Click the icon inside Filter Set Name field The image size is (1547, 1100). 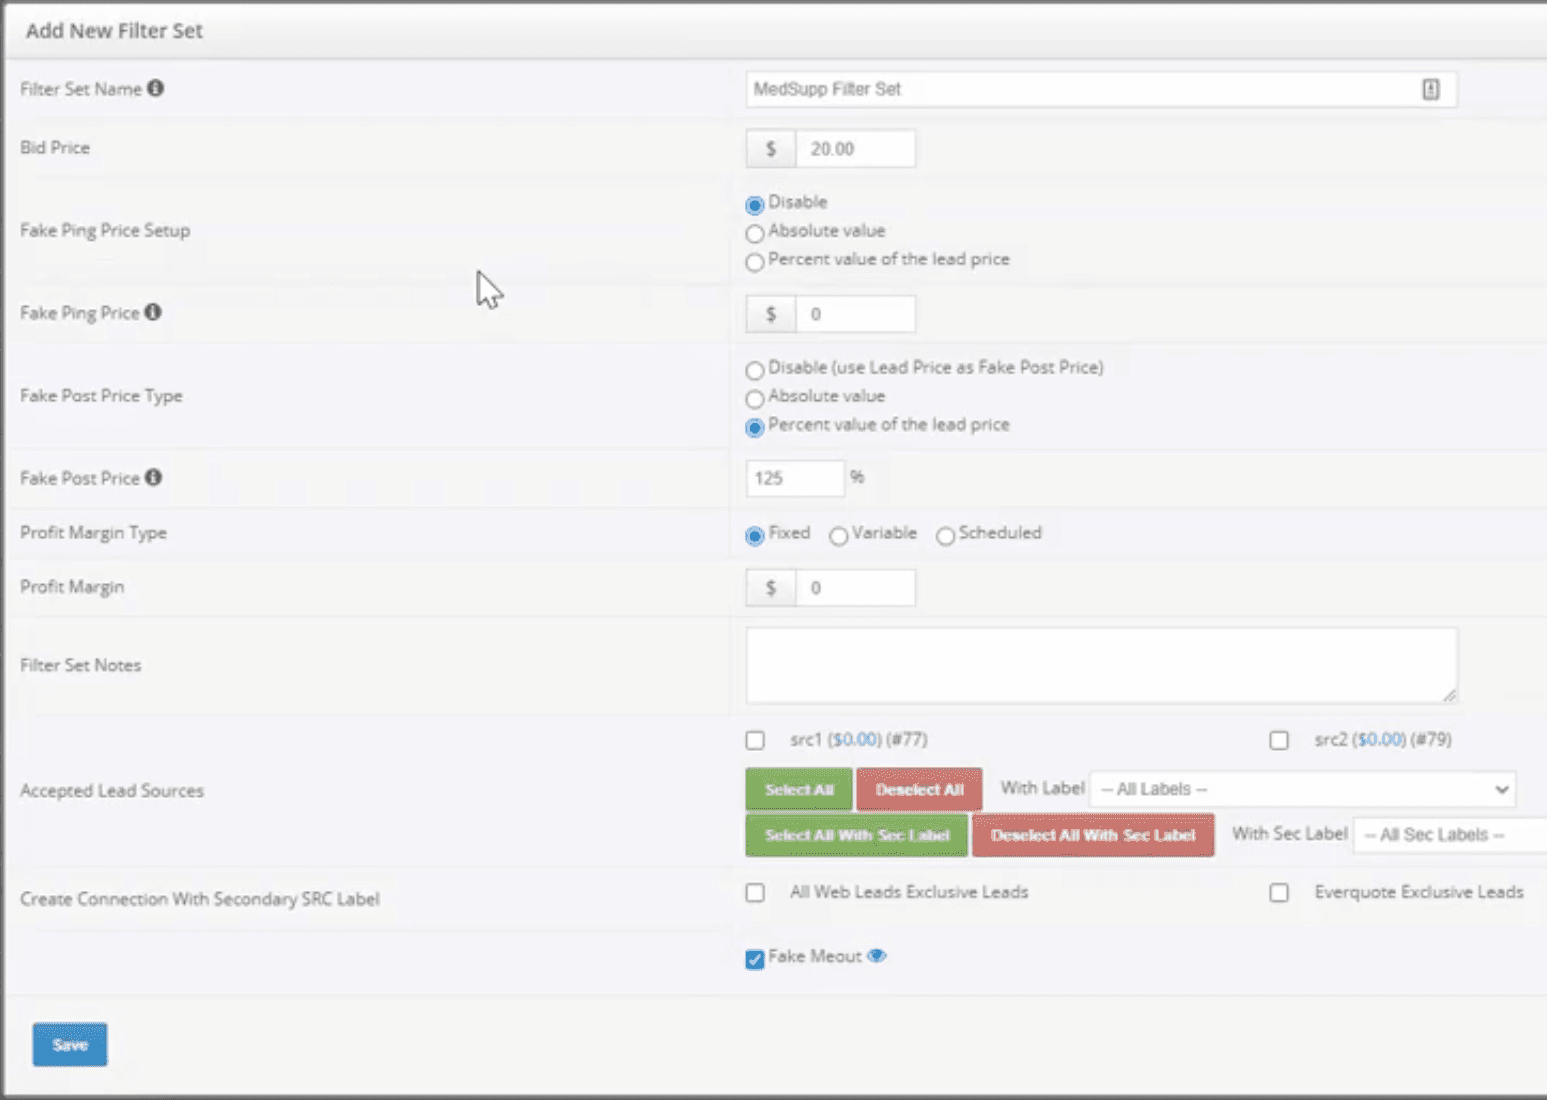(1431, 89)
